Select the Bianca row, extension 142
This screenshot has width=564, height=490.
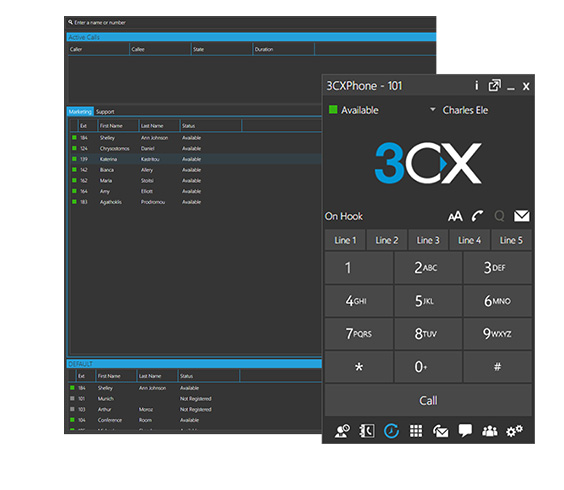(196, 170)
